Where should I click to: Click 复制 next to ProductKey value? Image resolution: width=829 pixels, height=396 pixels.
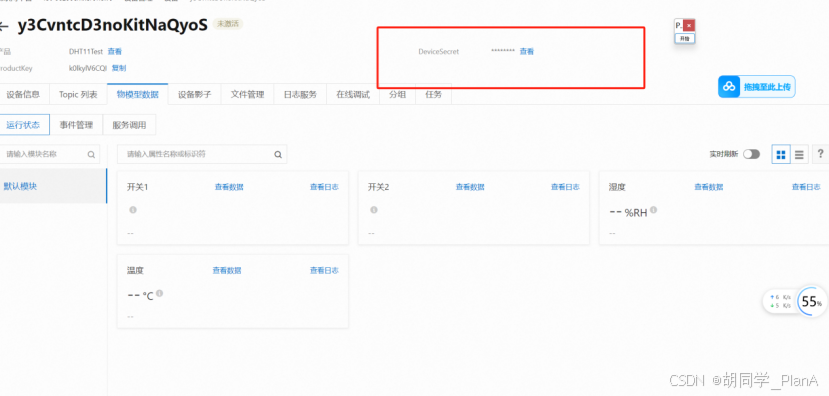(x=119, y=68)
